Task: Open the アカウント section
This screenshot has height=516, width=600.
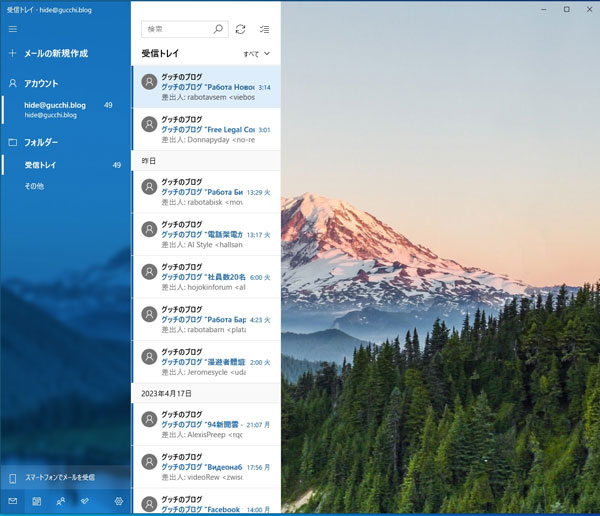Action: pos(41,84)
